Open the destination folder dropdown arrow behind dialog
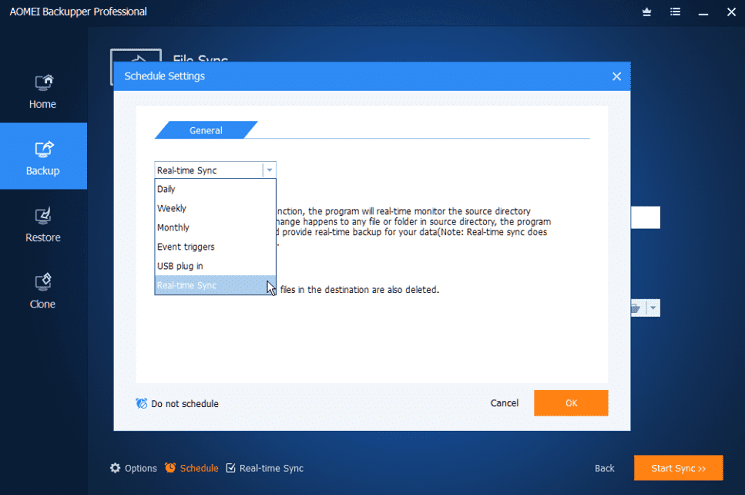Screen dimensions: 745x495 pos(653,308)
